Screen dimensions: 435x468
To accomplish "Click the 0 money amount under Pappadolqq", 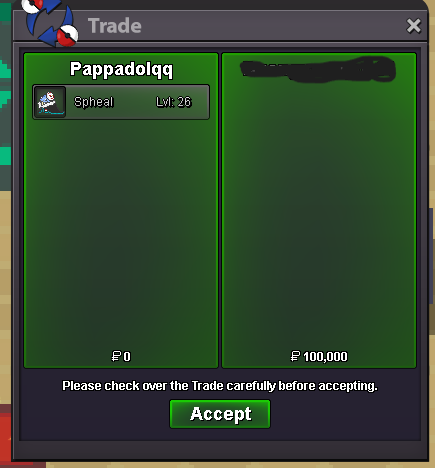I will coord(127,357).
